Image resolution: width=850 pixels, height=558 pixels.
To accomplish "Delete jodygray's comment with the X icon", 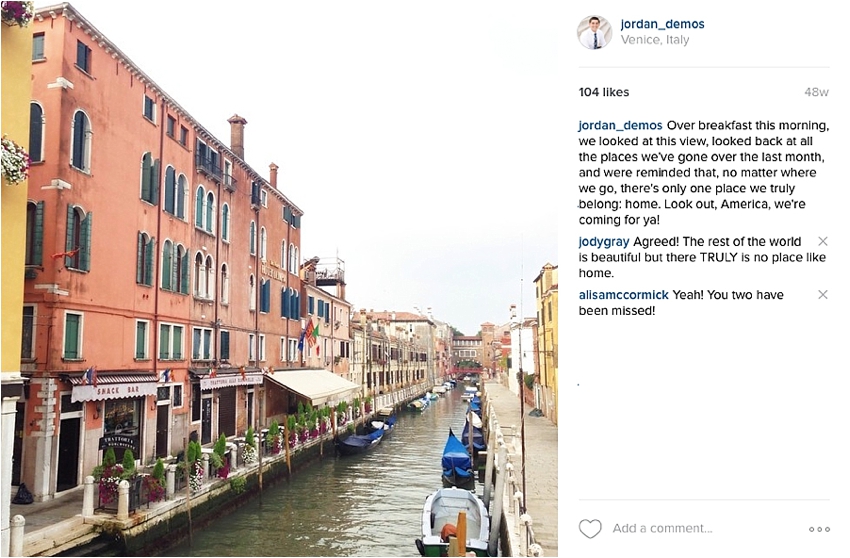I will click(x=822, y=241).
